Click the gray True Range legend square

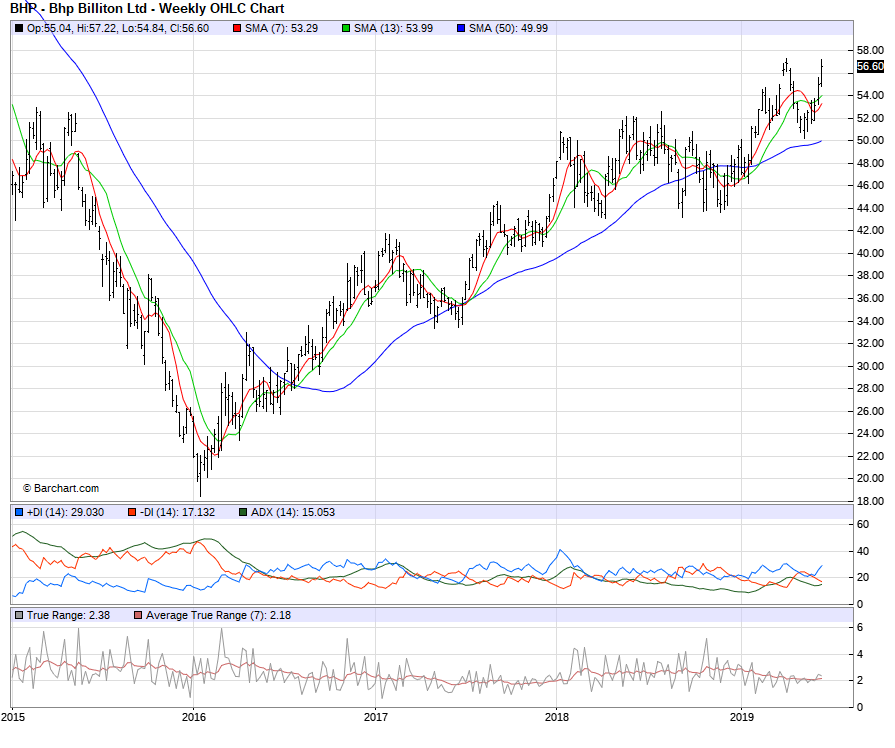19,615
